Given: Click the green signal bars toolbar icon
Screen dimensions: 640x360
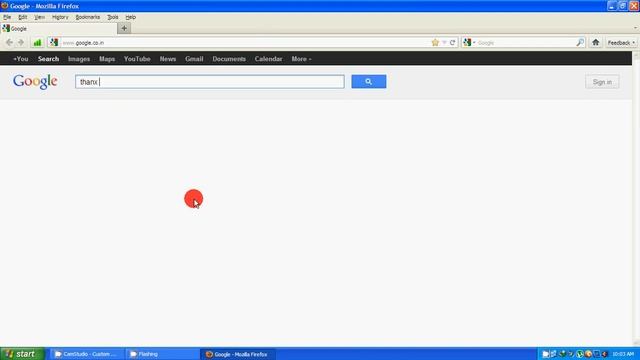Looking at the screenshot, I should click(x=37, y=42).
